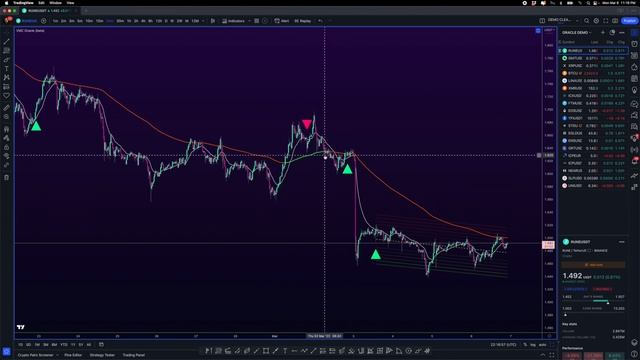Screen dimensions: 640x360
Task: Open the Alerts panel in right sidebar
Action: pos(634,44)
